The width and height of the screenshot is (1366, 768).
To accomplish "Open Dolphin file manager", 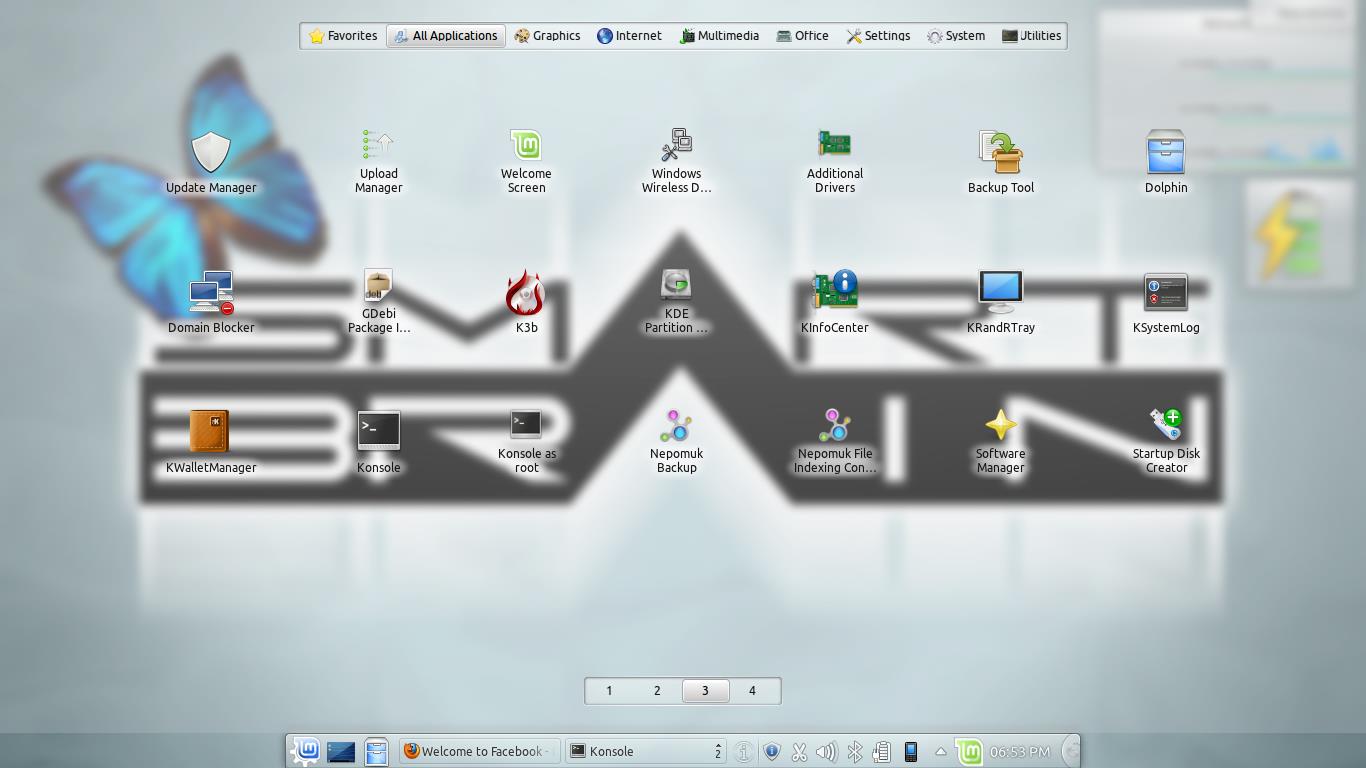I will pyautogui.click(x=1166, y=160).
